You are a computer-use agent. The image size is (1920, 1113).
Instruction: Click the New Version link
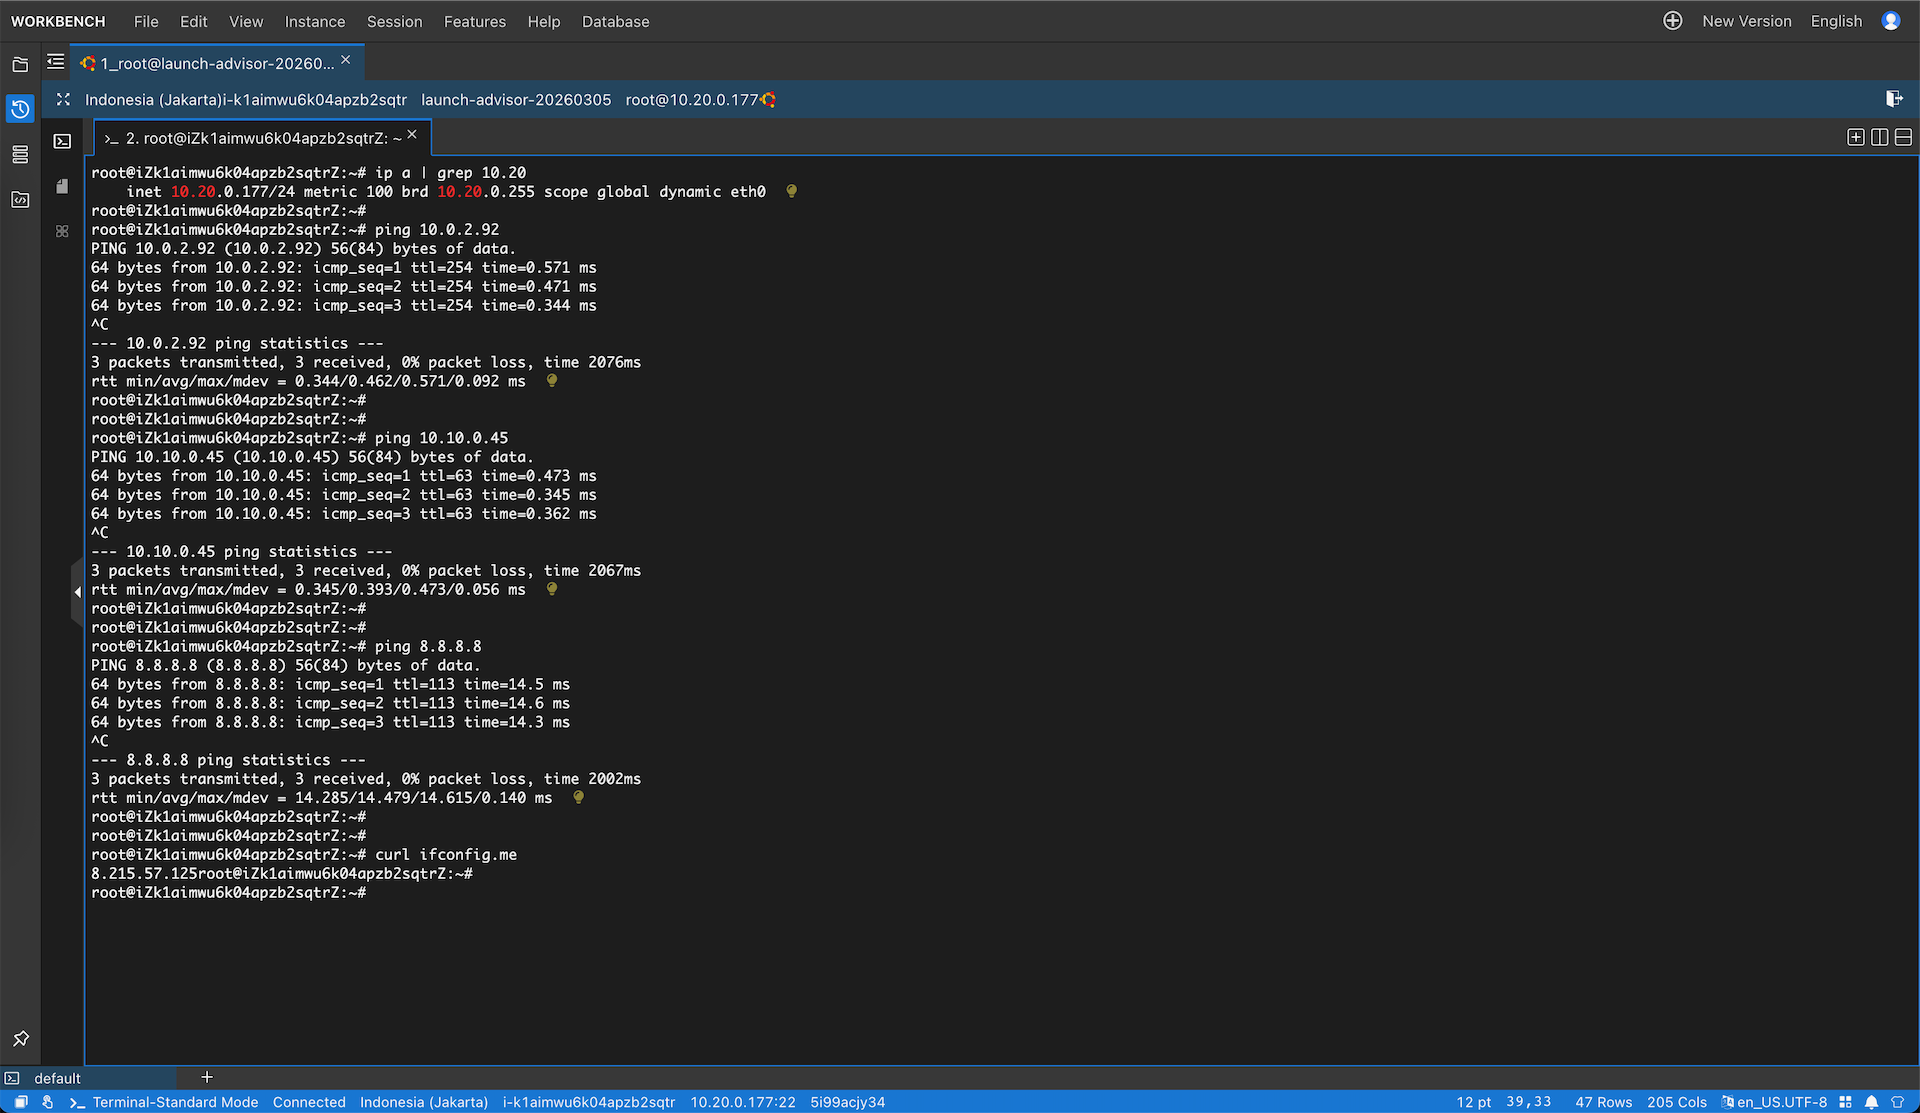point(1746,21)
